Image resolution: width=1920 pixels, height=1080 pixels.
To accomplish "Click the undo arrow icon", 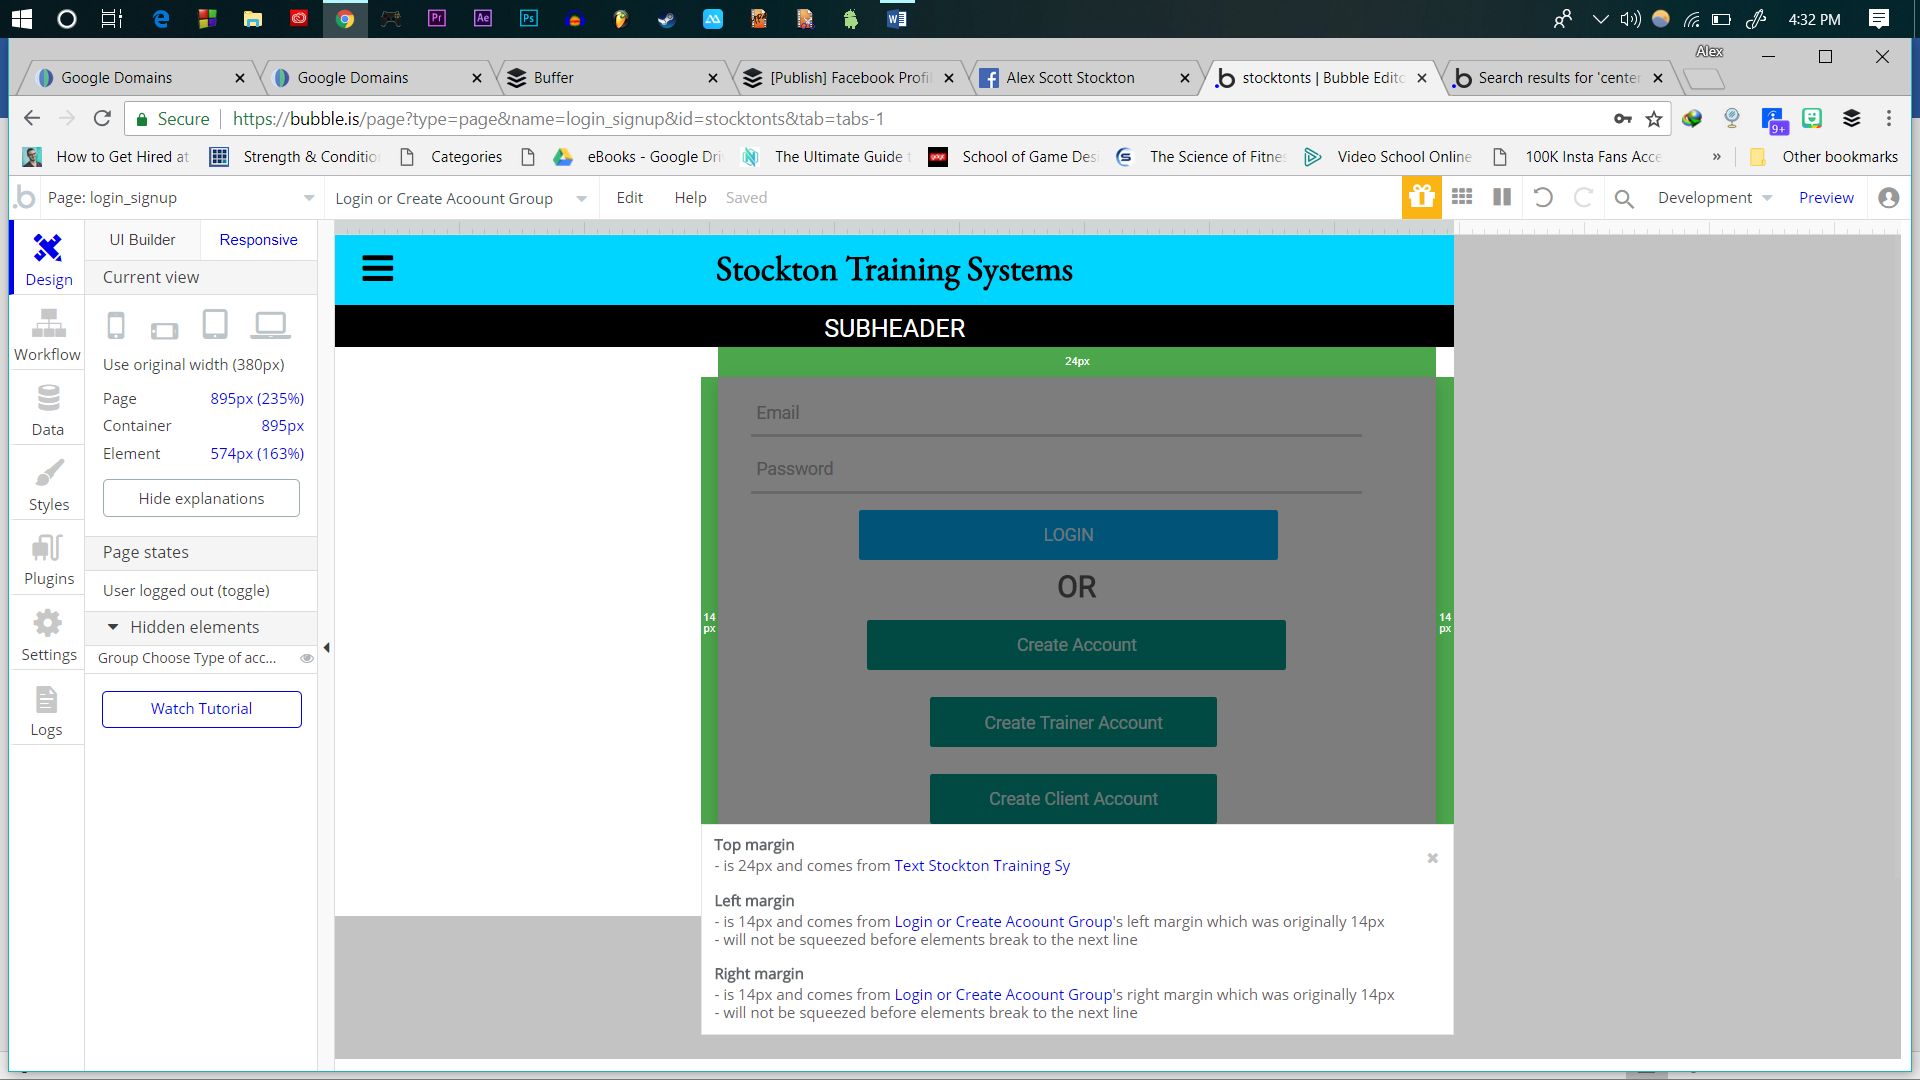I will point(1543,197).
